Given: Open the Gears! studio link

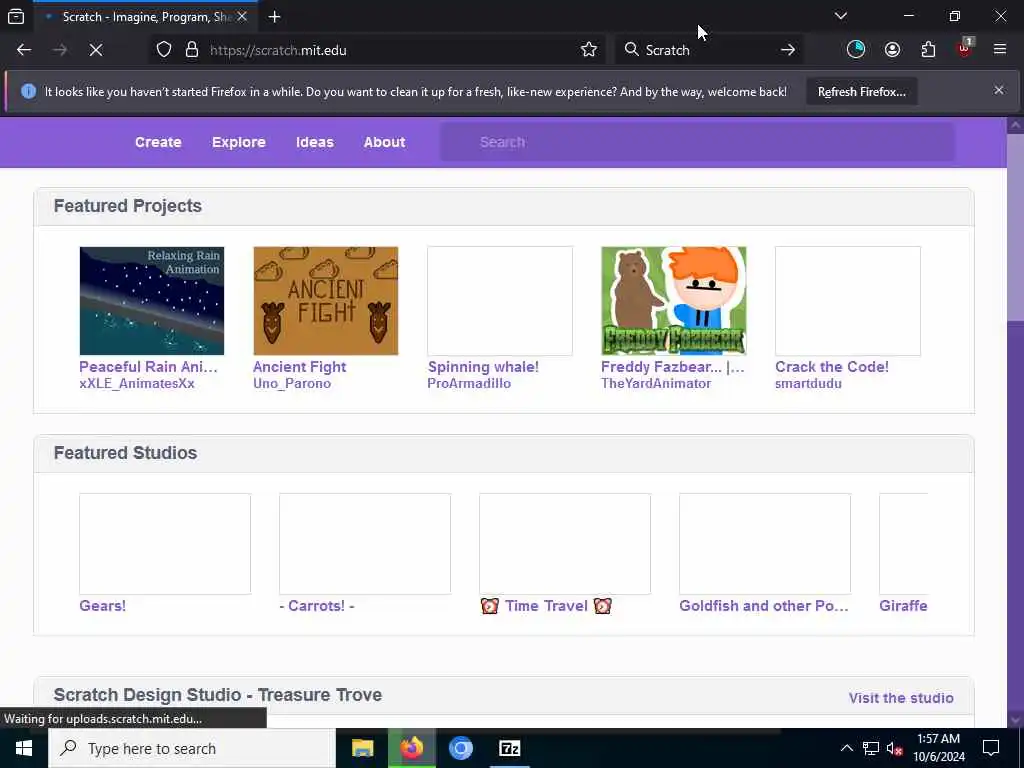Looking at the screenshot, I should click(103, 605).
